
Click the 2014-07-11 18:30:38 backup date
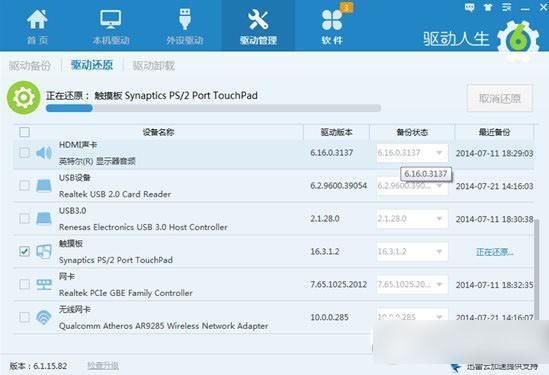click(x=494, y=219)
